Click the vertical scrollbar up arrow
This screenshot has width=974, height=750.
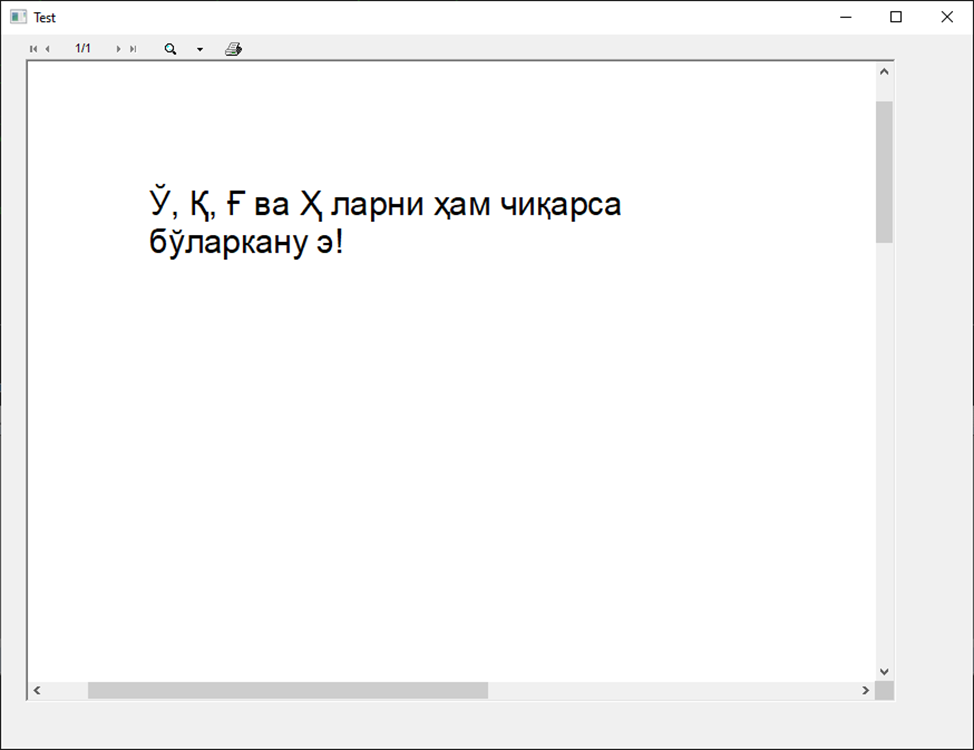pyautogui.click(x=885, y=72)
